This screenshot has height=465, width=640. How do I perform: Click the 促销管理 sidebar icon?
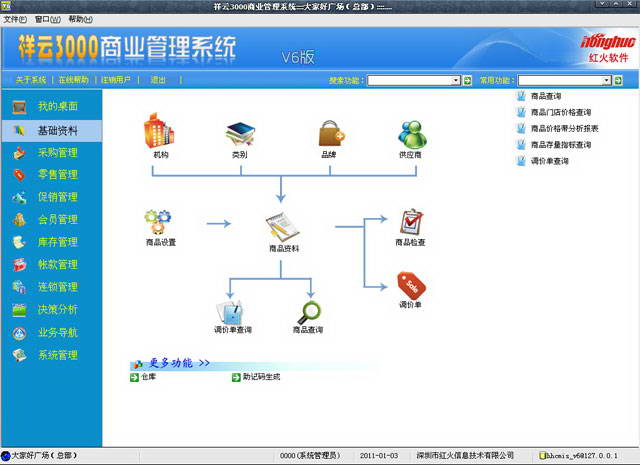coord(19,198)
